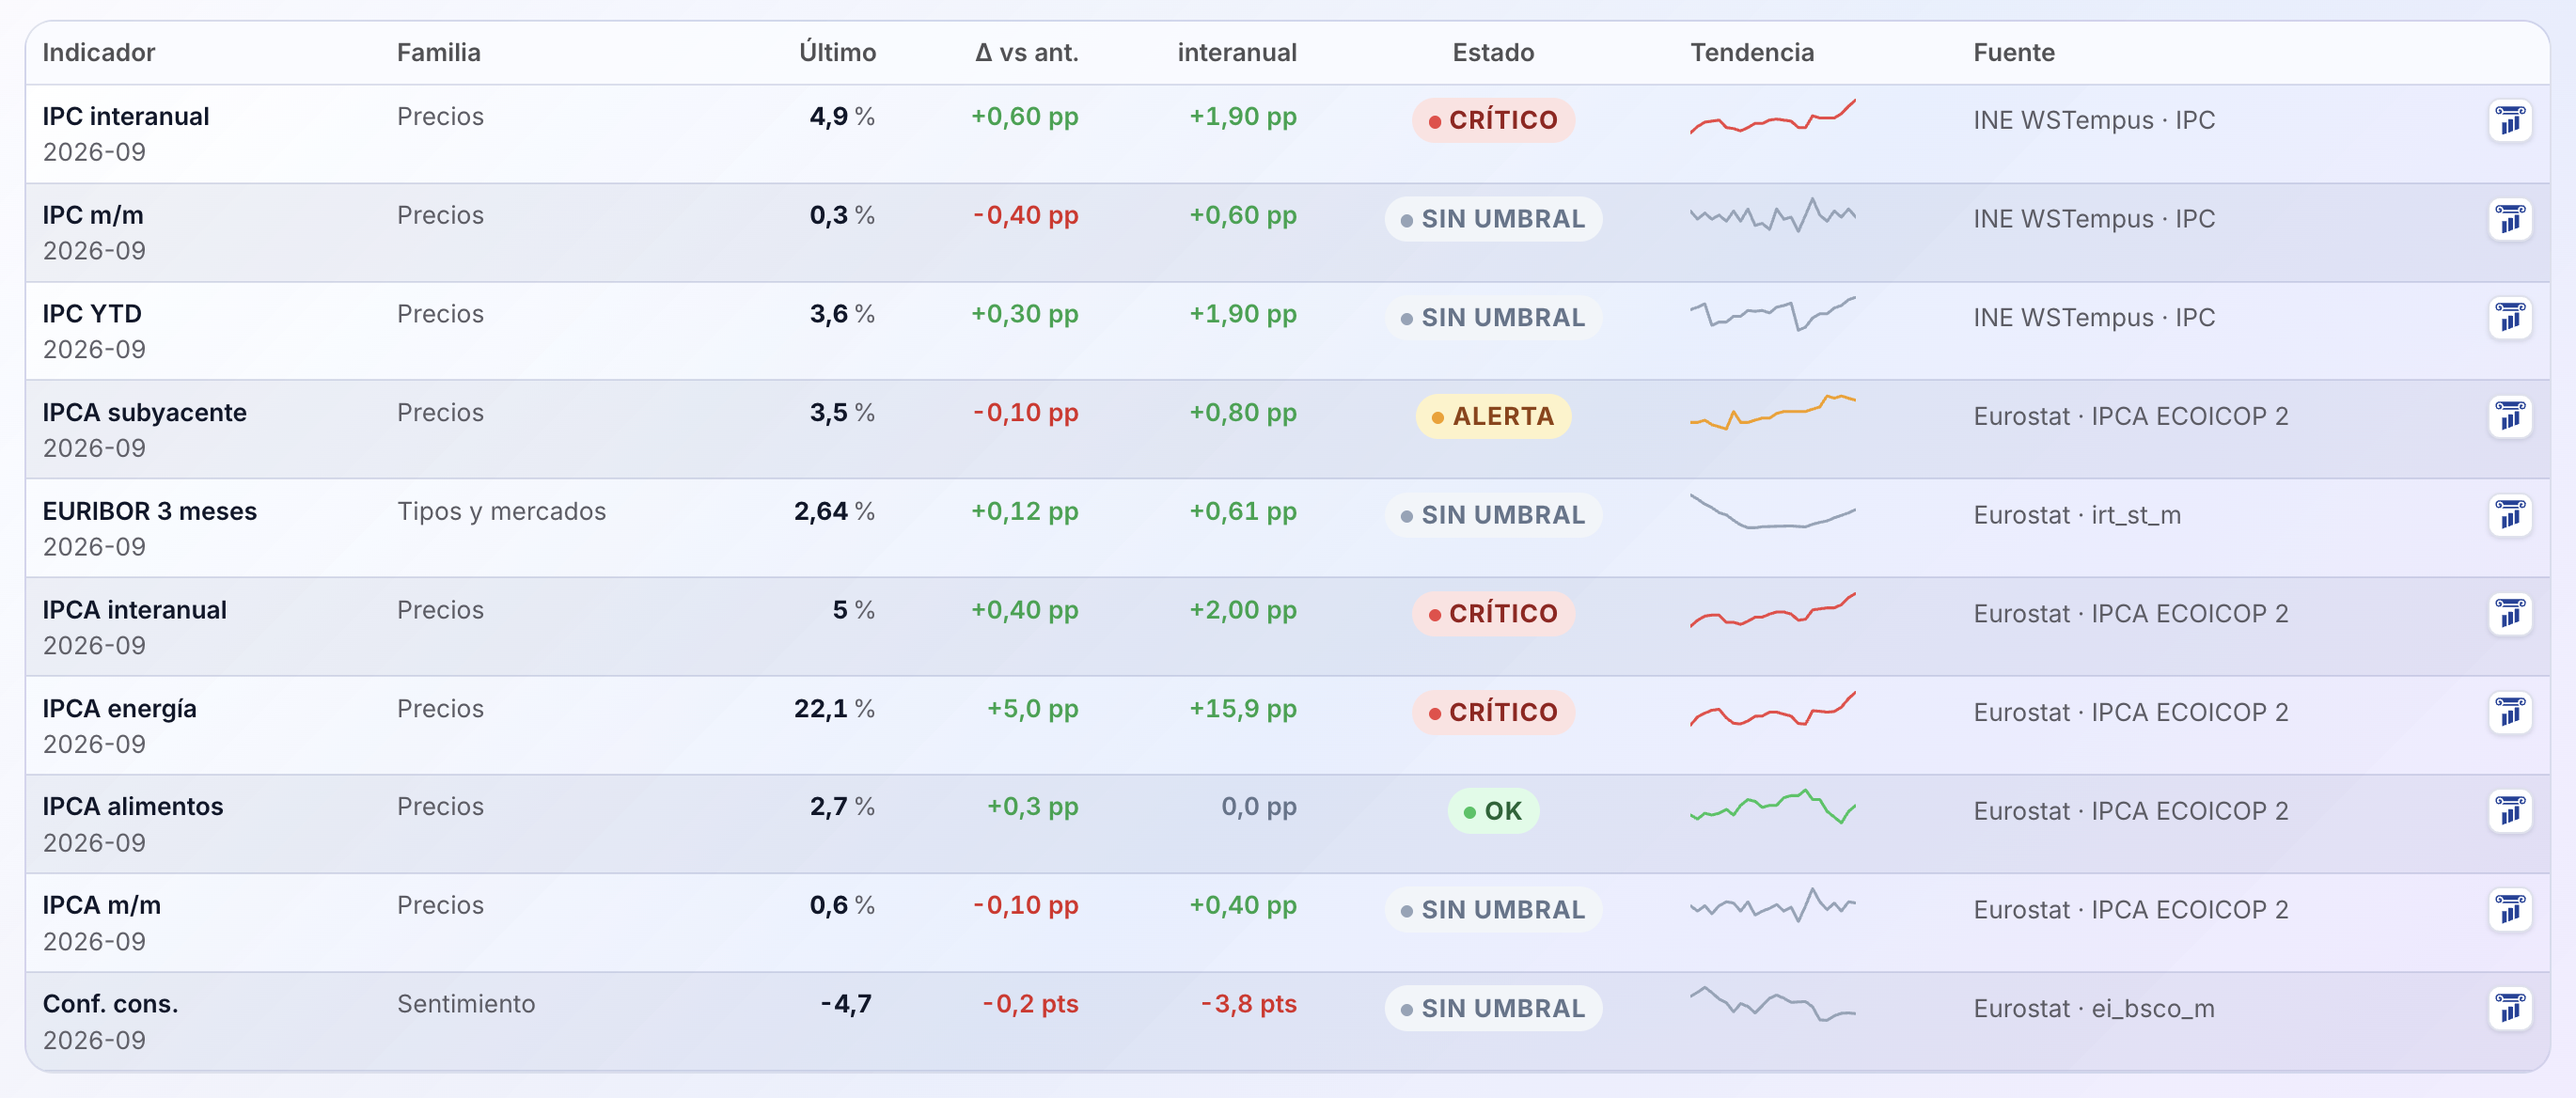Click the EURIBOR 3 meses sparkline

coord(1773,511)
